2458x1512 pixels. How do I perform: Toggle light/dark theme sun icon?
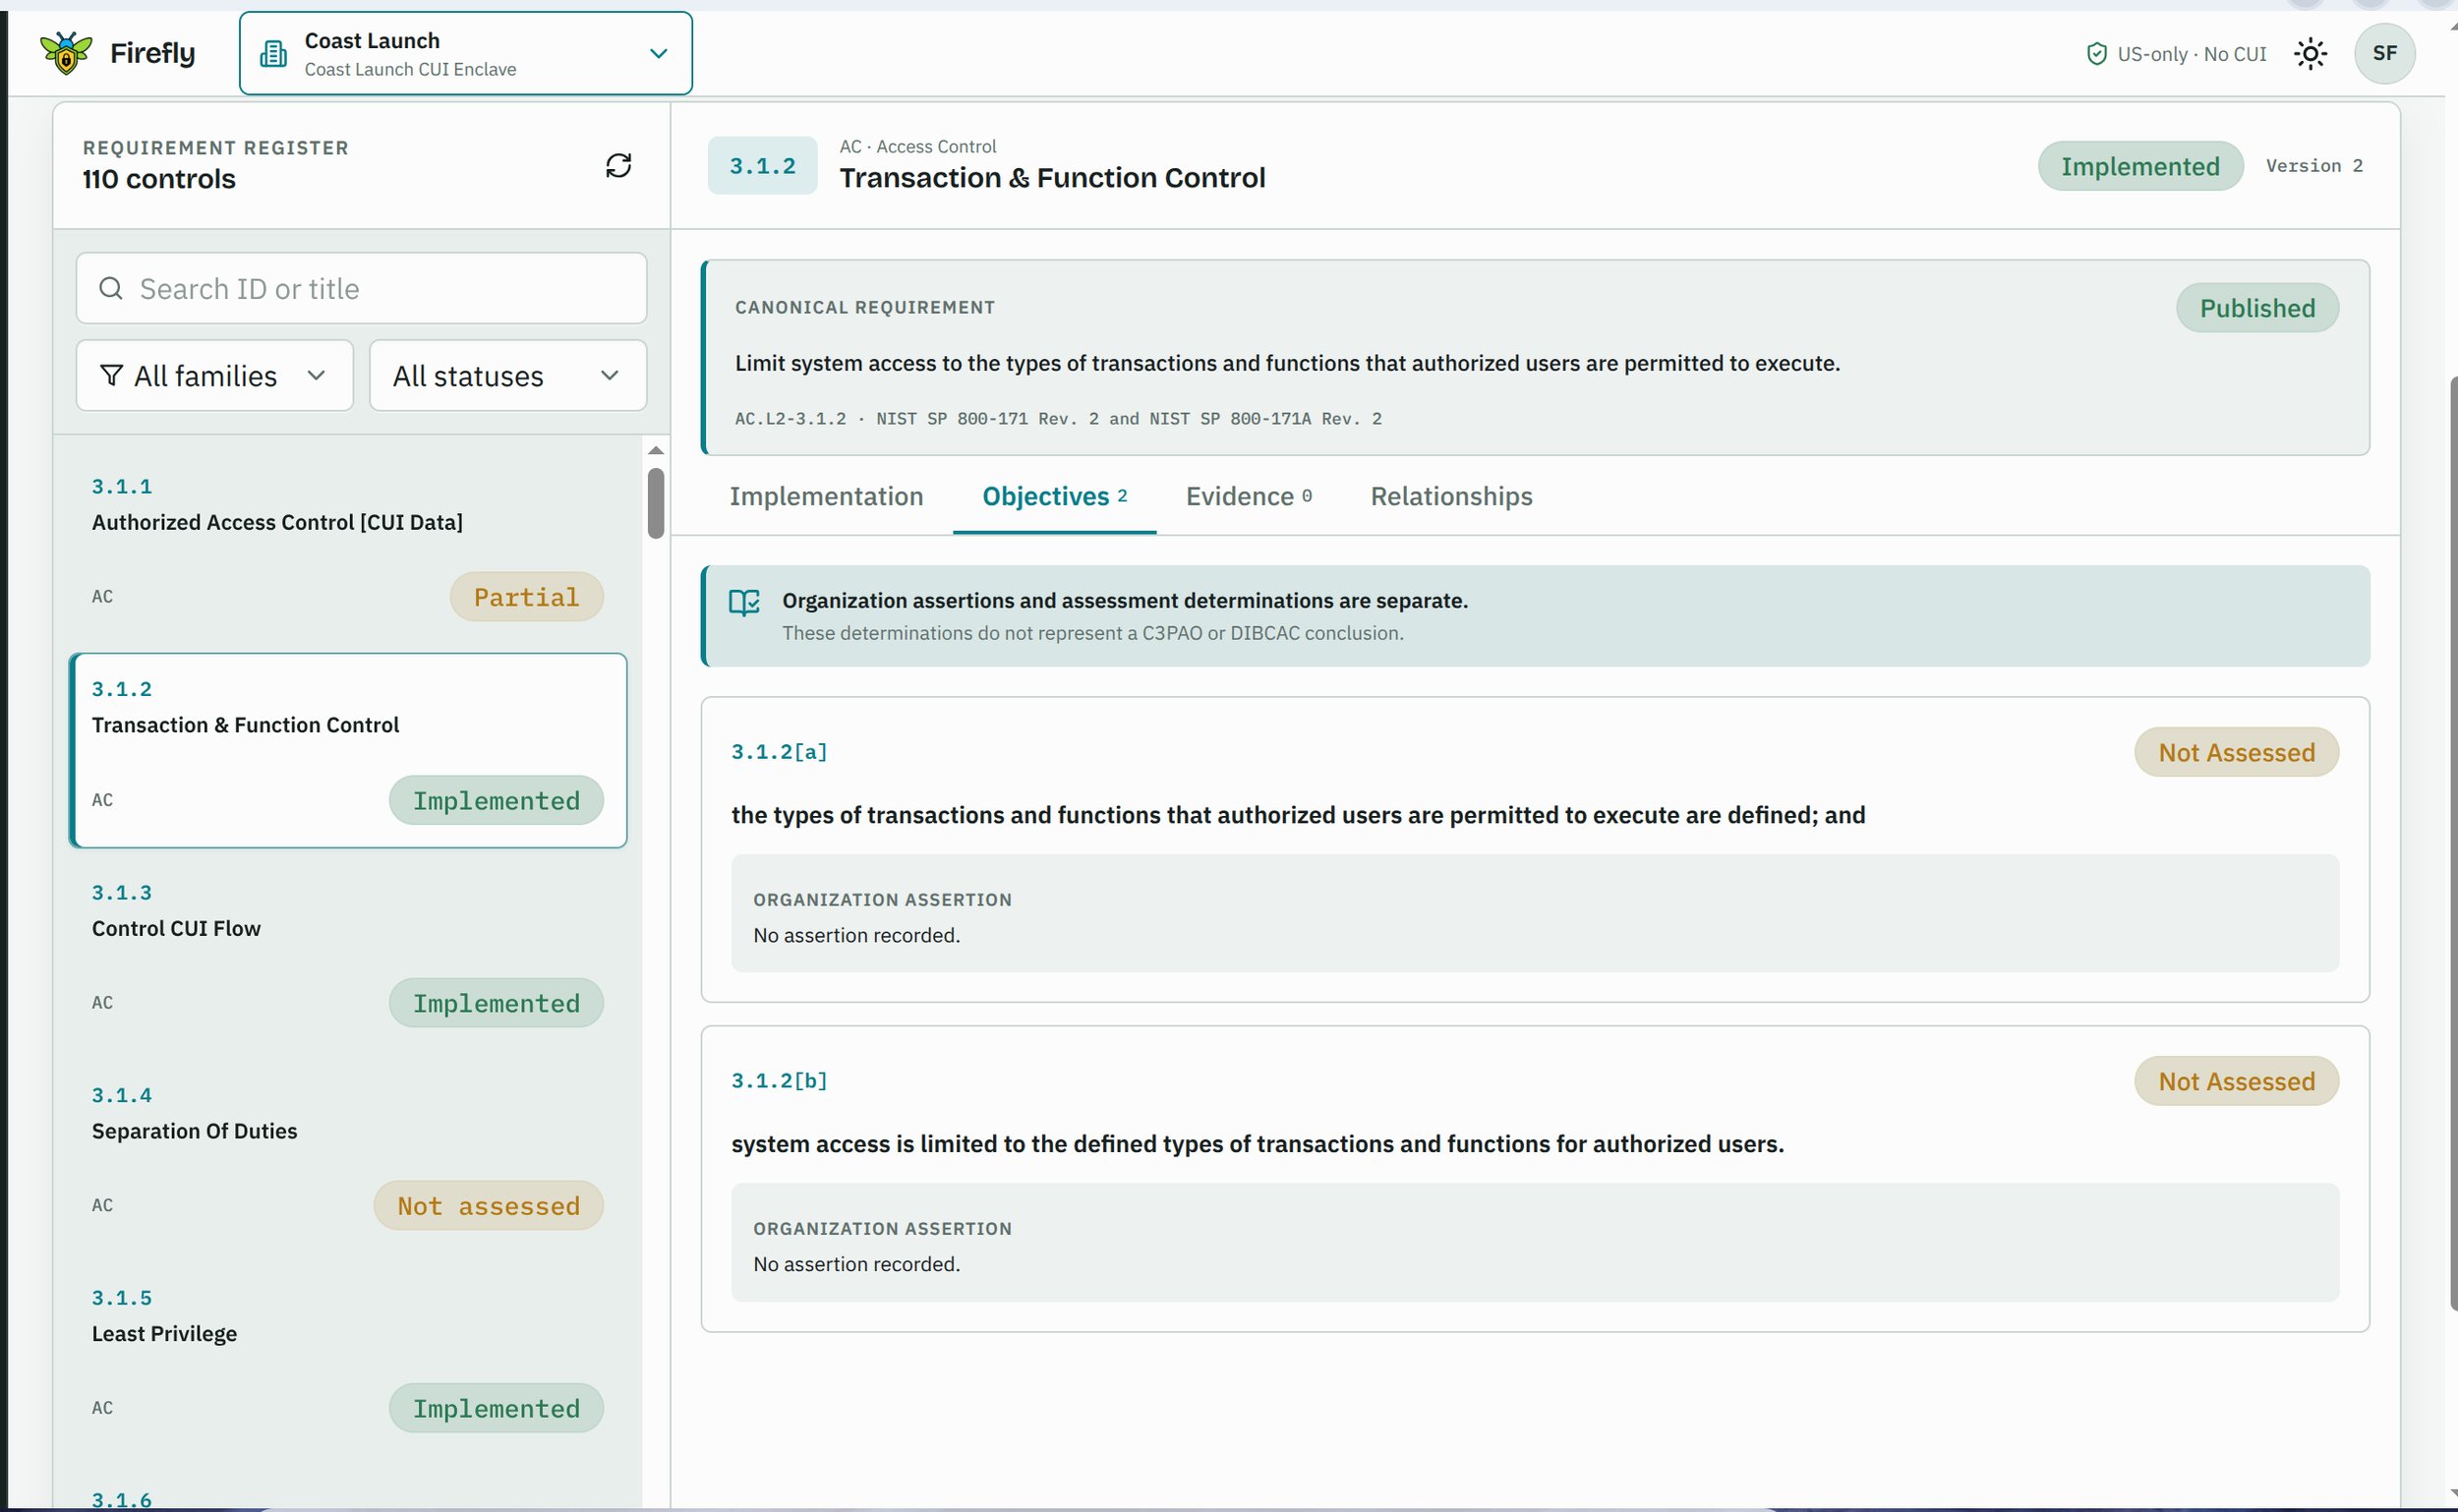[x=2310, y=54]
